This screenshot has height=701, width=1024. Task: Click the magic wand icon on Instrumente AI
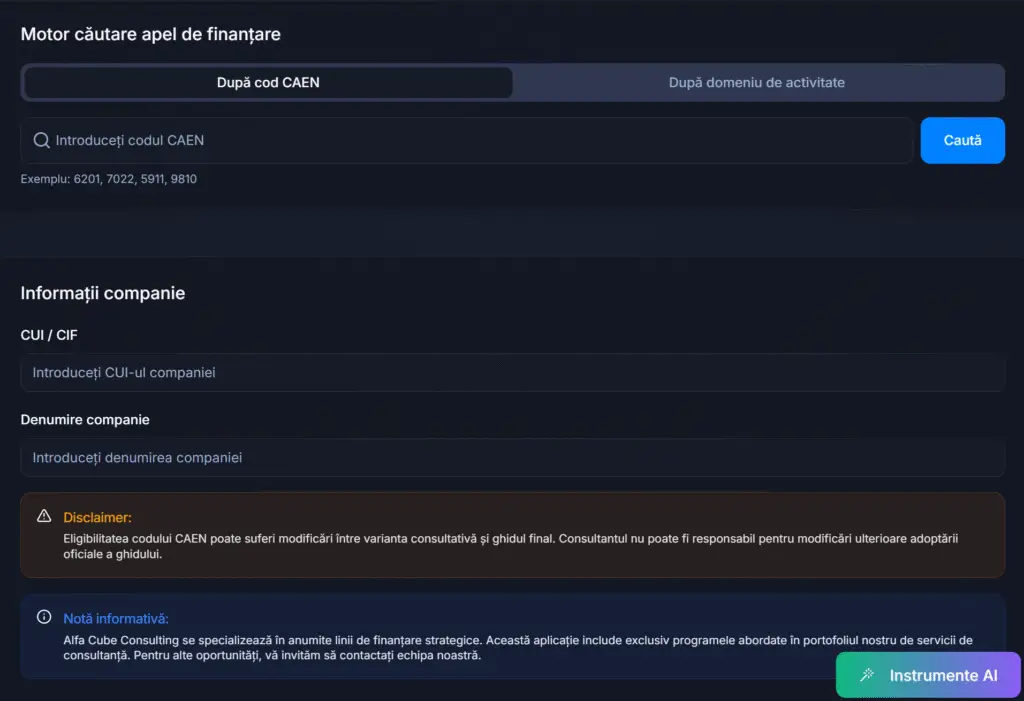click(x=867, y=675)
